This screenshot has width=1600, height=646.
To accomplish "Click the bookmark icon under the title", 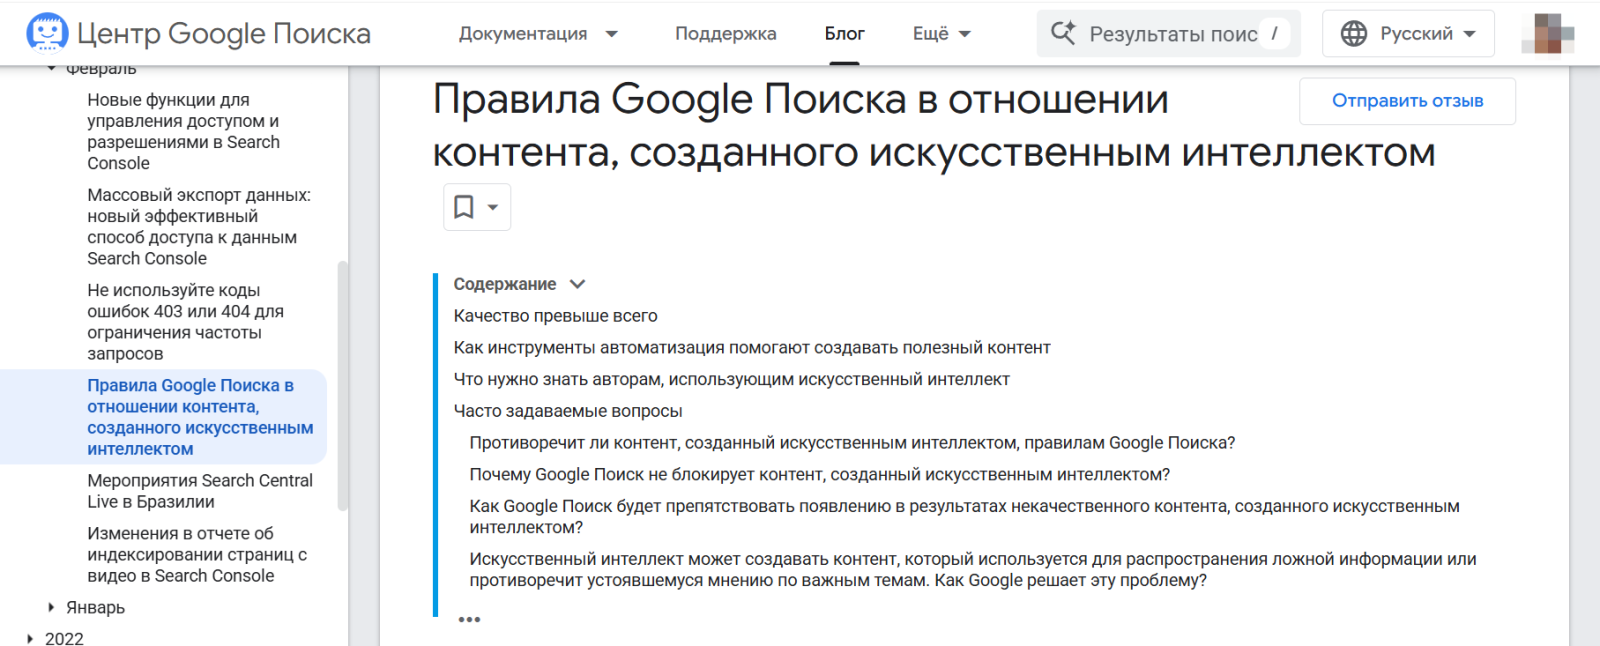I will coord(463,207).
